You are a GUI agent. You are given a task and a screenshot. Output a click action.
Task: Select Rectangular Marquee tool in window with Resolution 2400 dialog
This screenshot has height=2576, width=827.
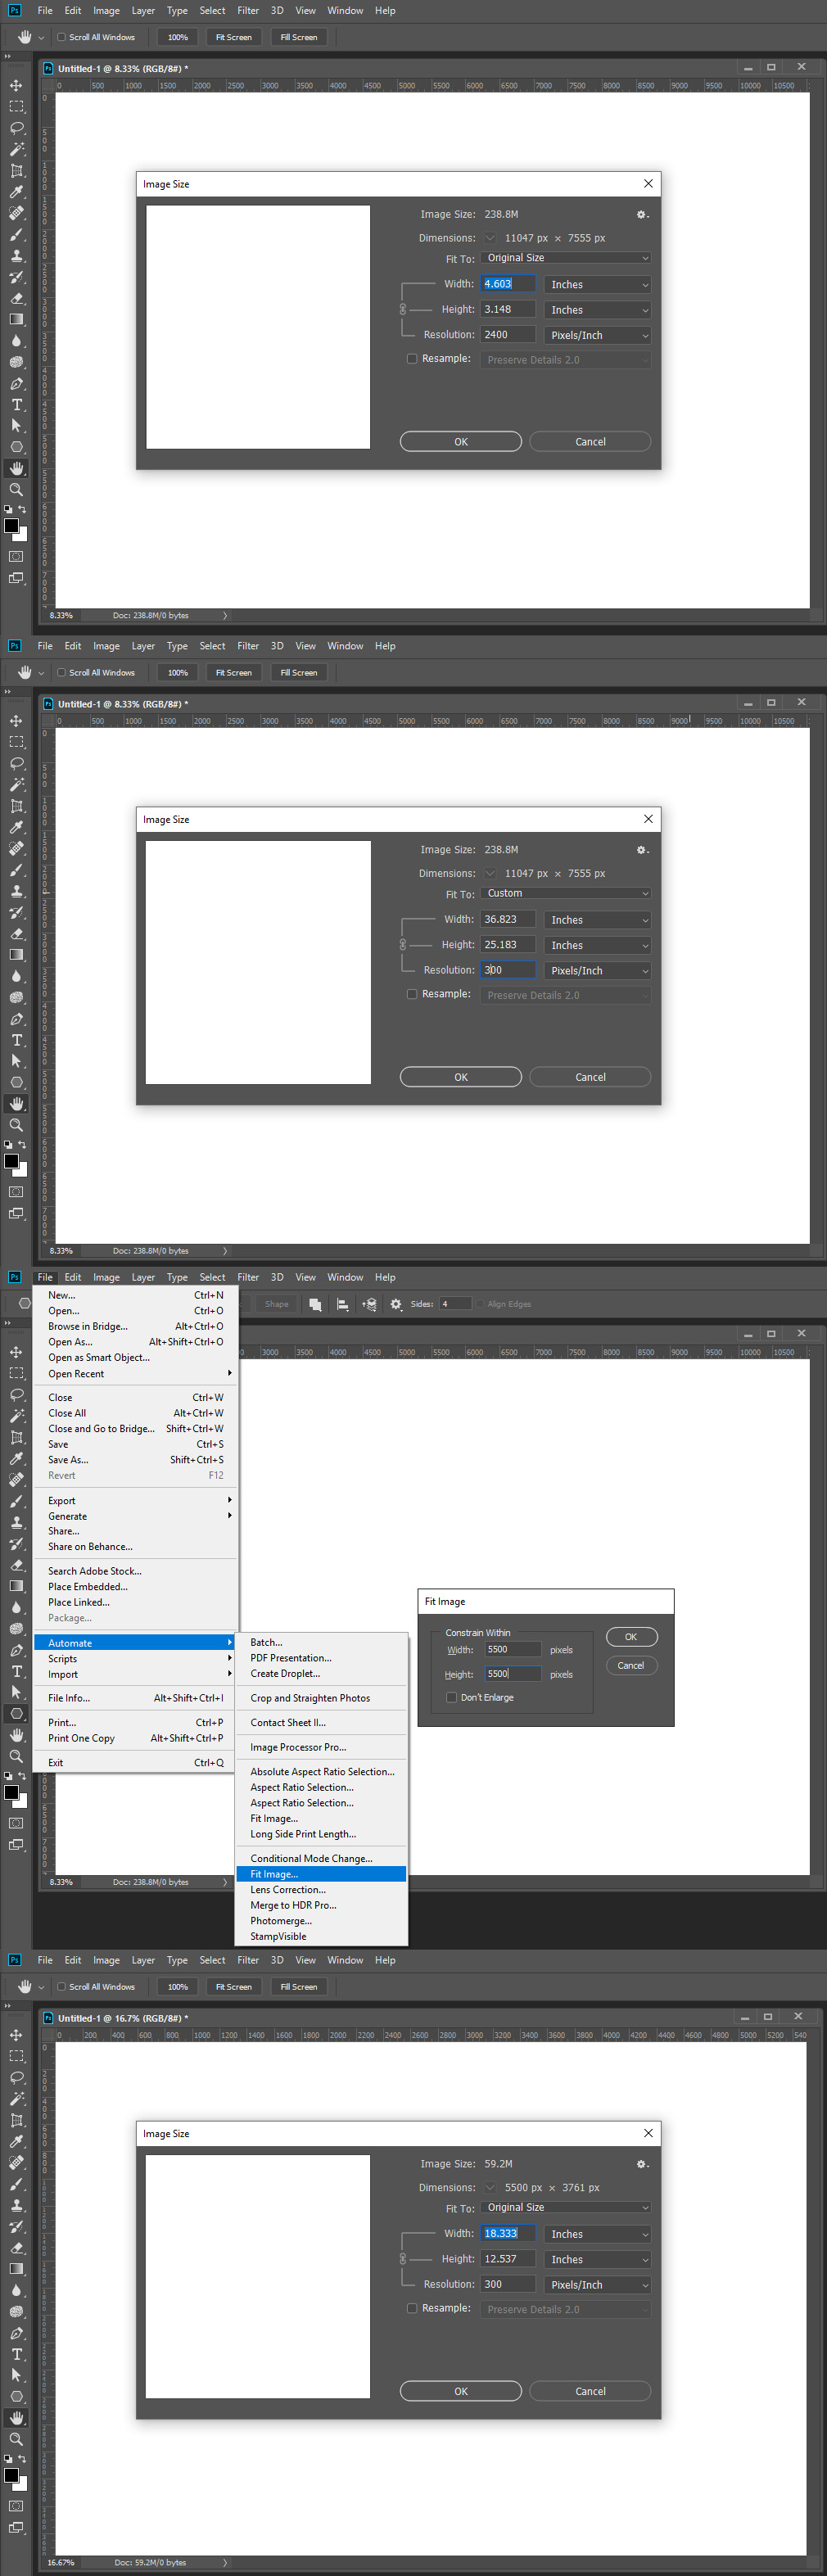click(16, 106)
